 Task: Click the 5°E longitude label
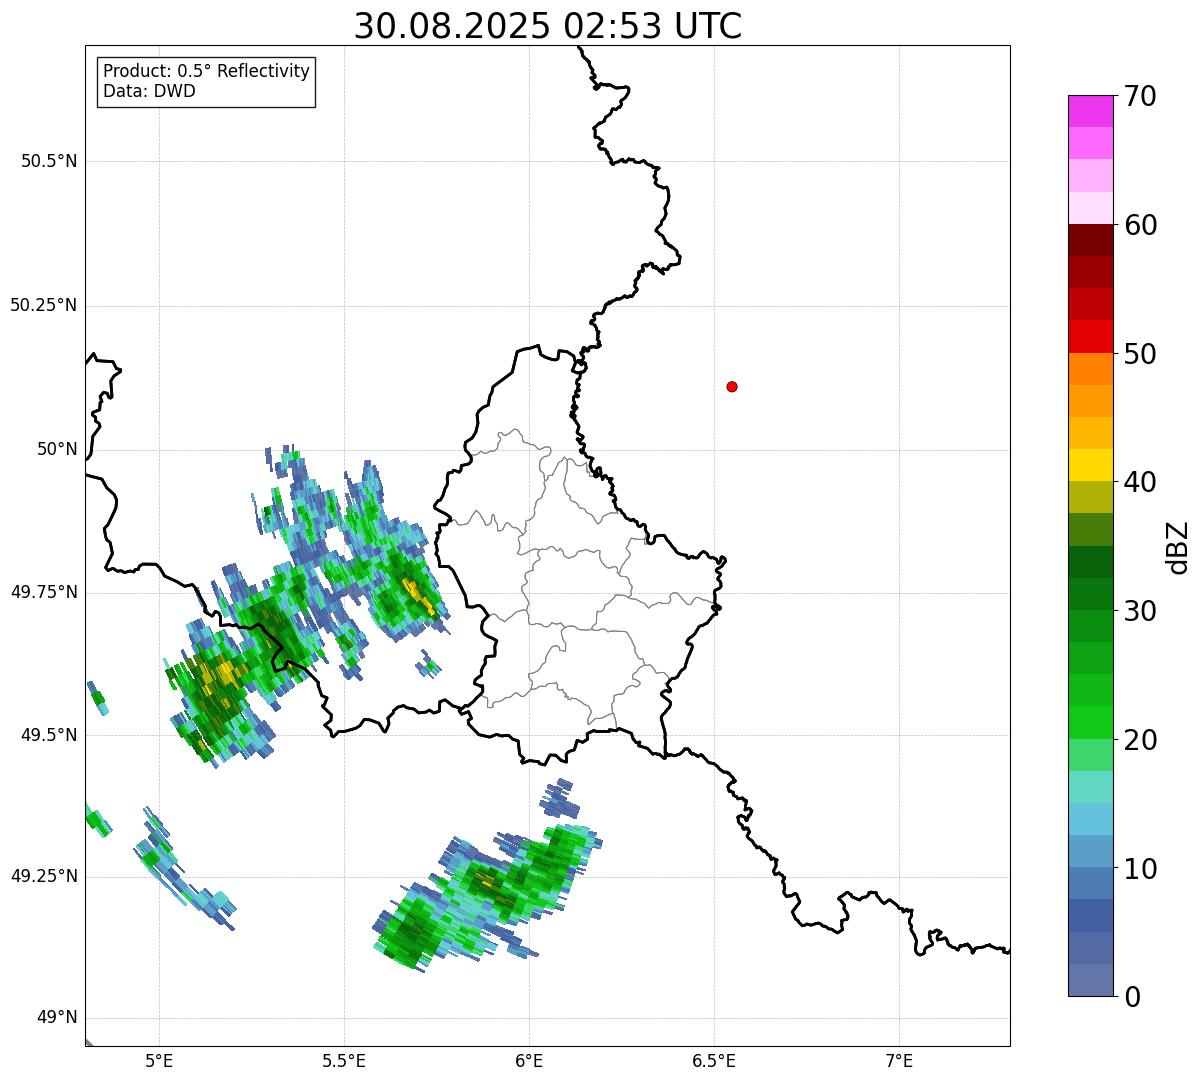pos(159,1060)
